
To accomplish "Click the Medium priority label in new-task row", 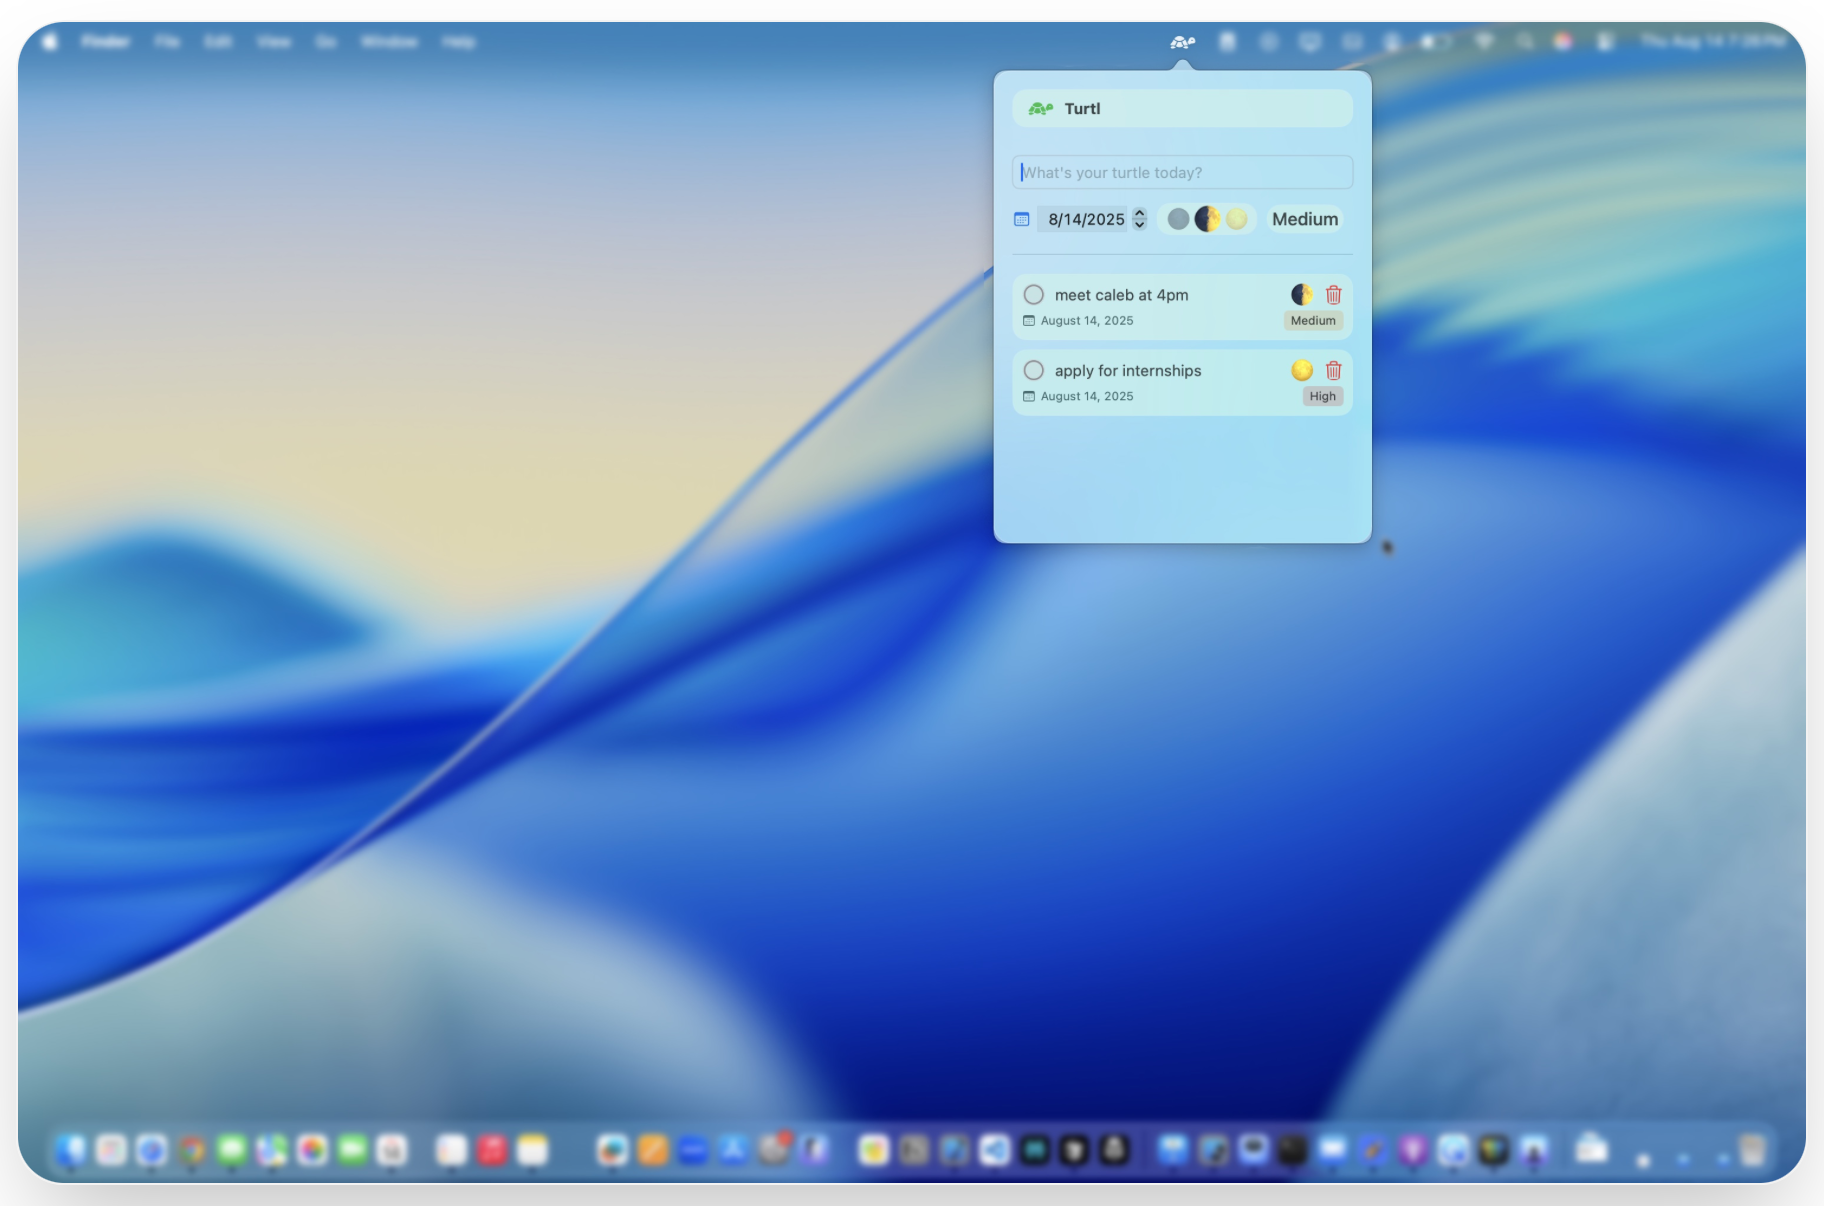I will [1304, 219].
